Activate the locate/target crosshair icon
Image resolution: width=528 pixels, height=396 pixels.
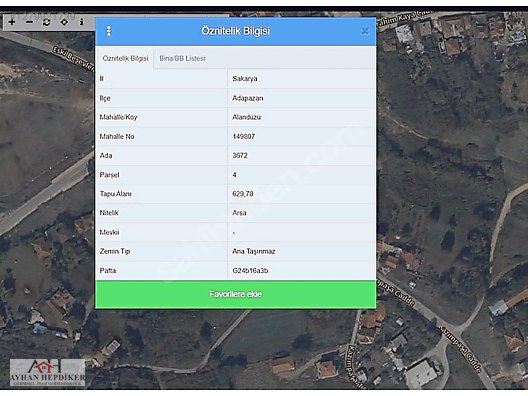[x=64, y=22]
